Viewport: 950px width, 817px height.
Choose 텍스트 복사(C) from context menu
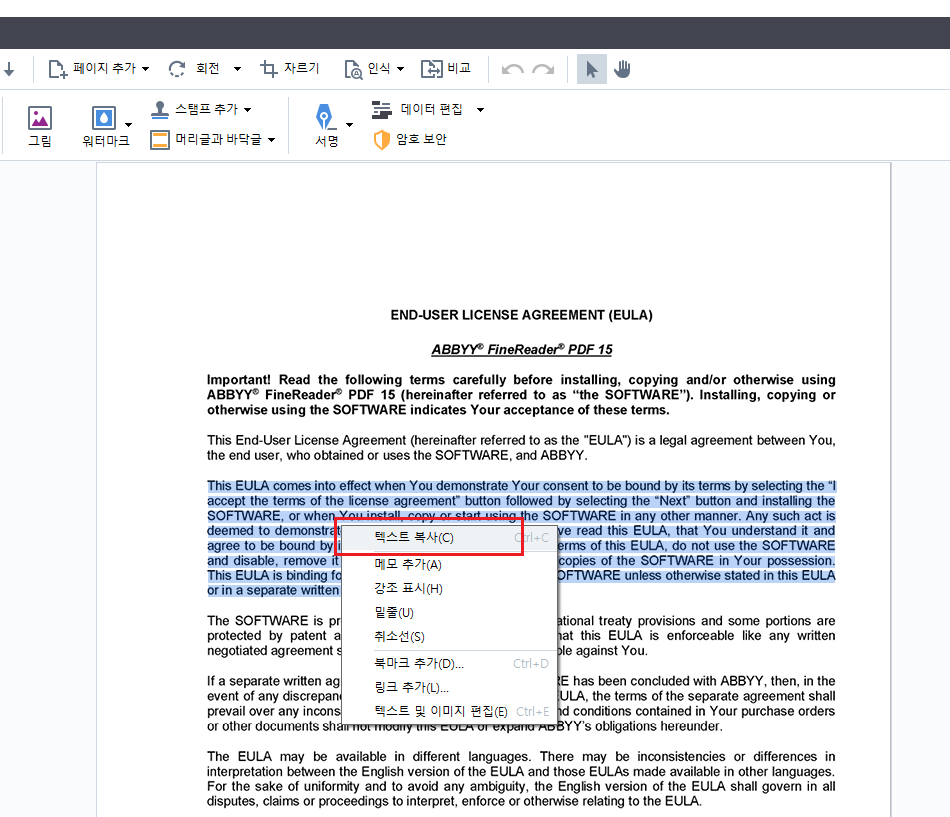pos(450,538)
